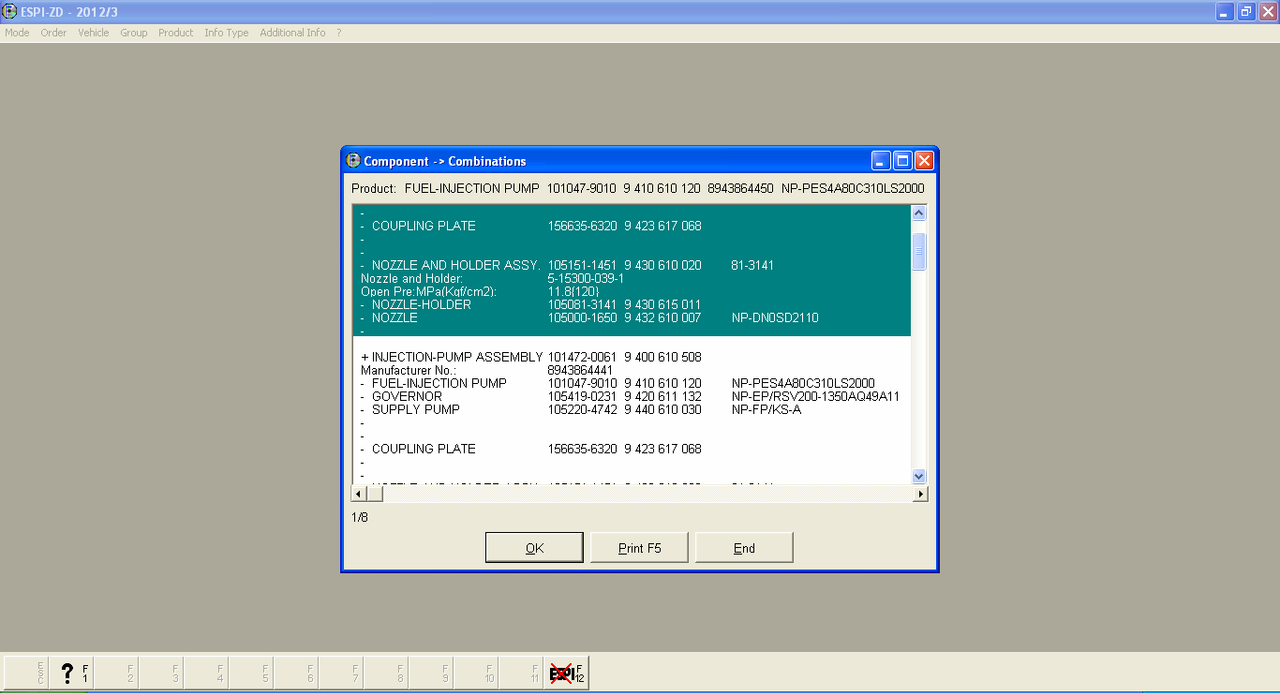The width and height of the screenshot is (1280, 693).
Task: Click the list's scroll down arrow
Action: pos(919,477)
